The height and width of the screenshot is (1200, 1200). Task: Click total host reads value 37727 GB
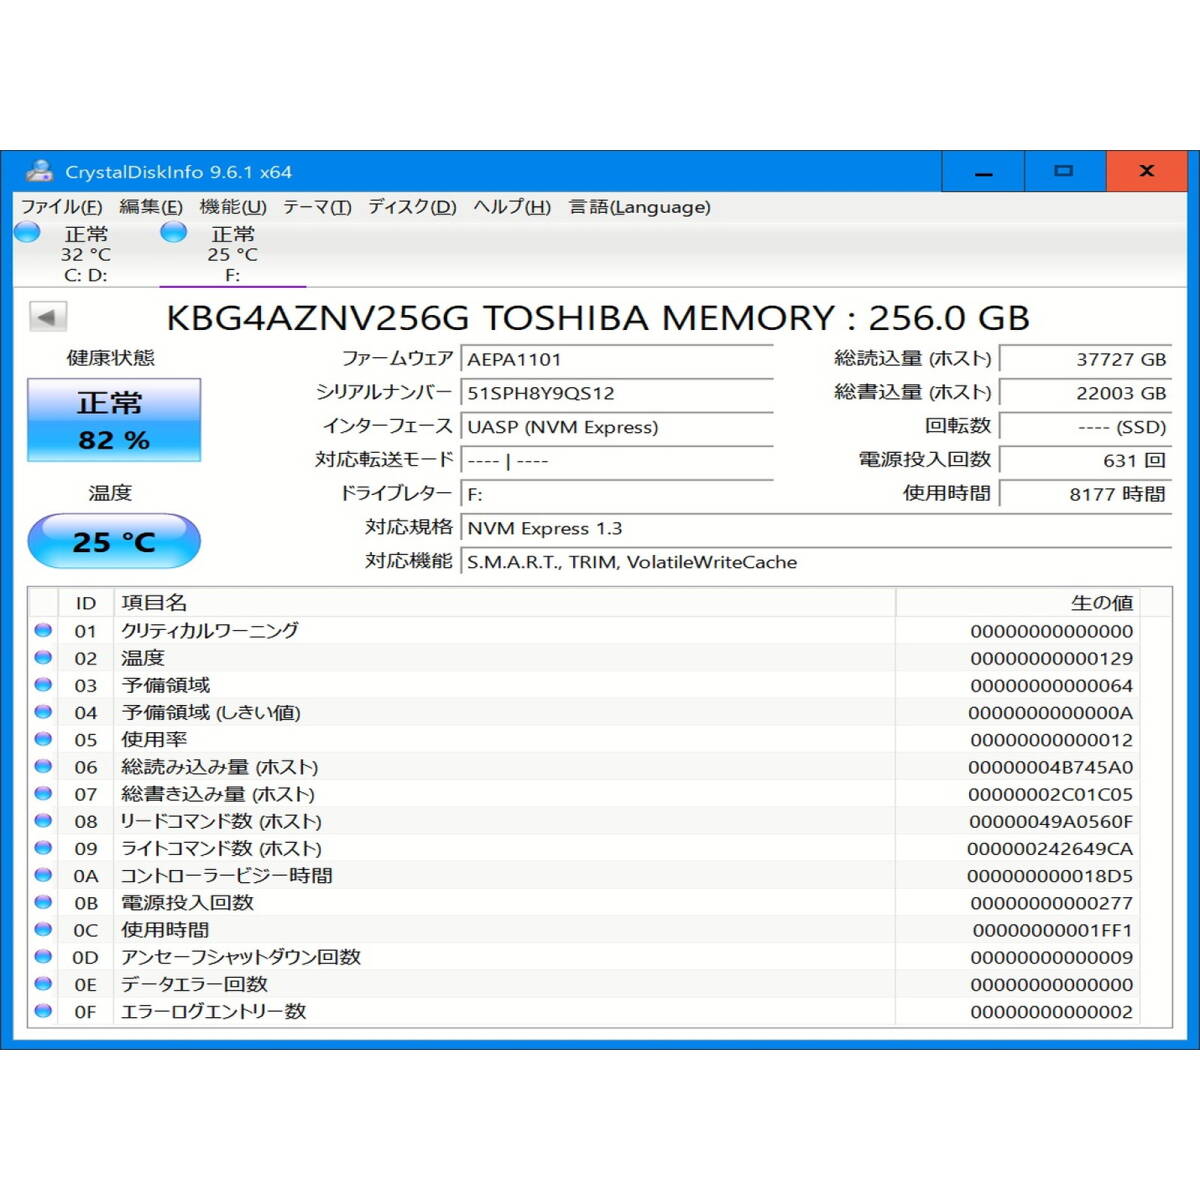click(x=1086, y=359)
